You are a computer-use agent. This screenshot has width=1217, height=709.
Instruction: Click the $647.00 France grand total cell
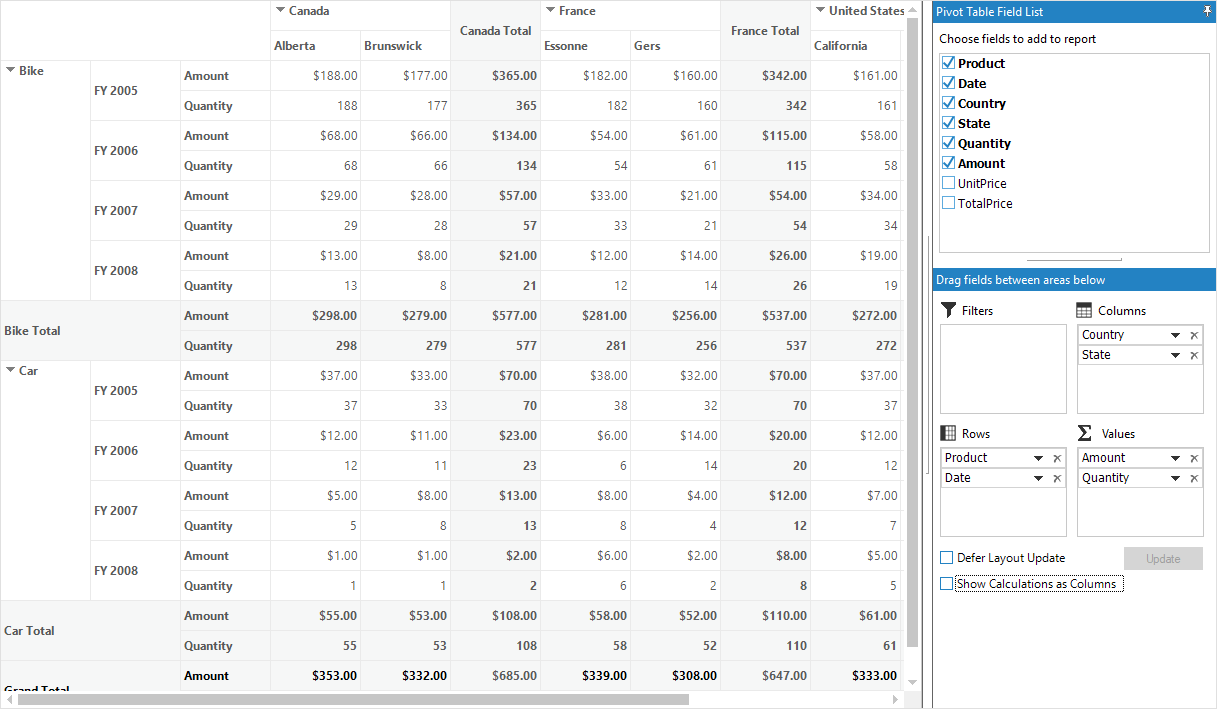click(765, 676)
